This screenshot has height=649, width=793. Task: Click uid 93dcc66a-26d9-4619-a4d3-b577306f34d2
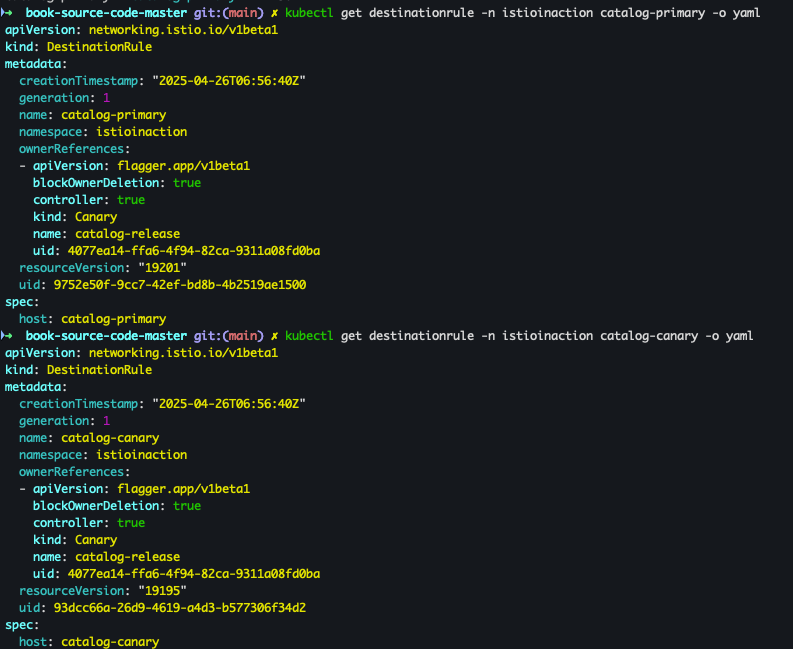point(180,608)
